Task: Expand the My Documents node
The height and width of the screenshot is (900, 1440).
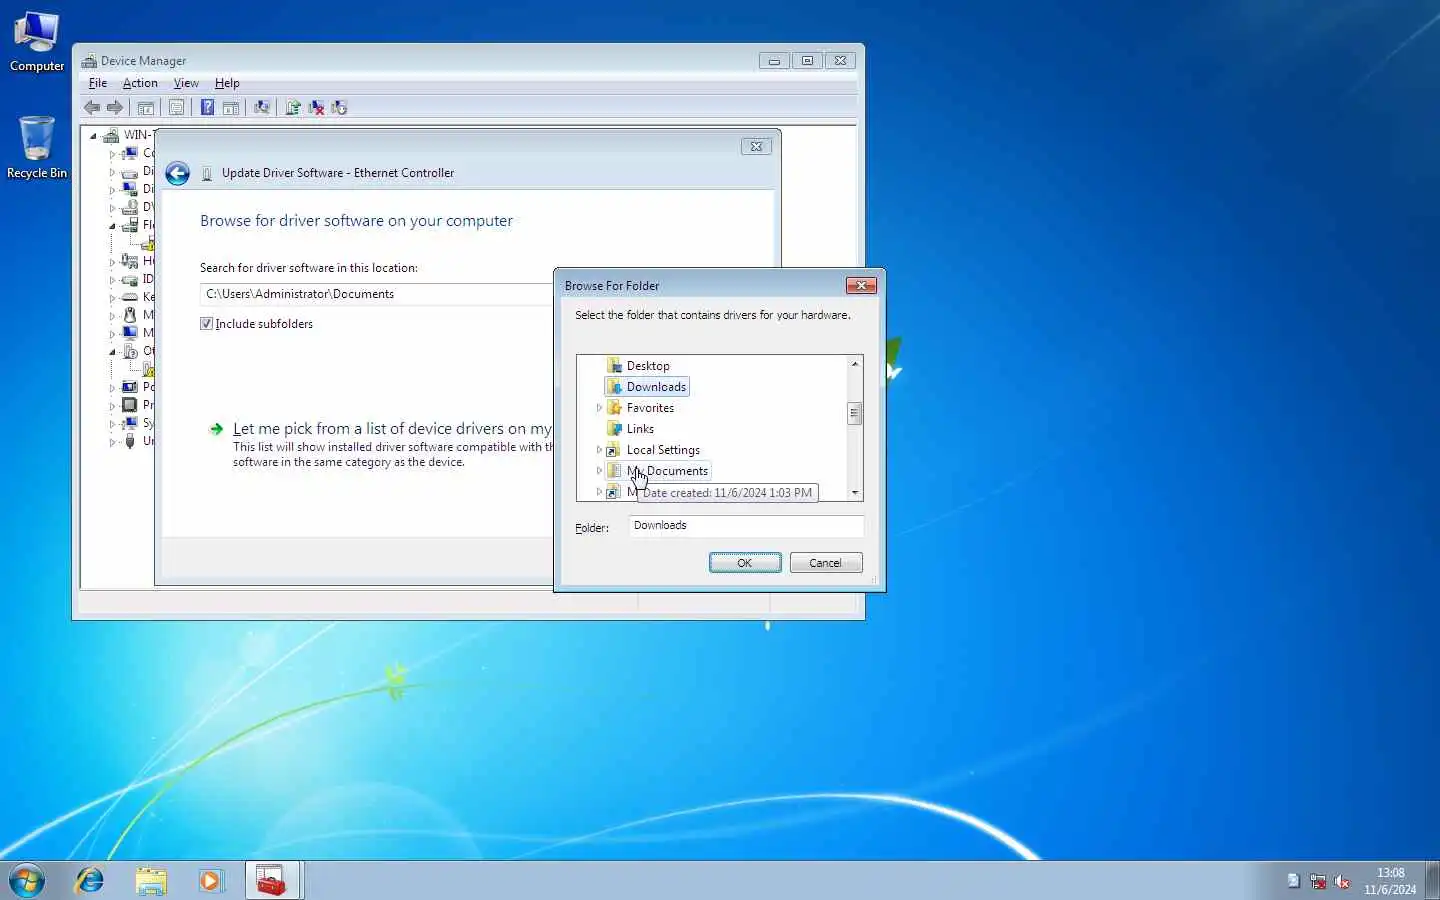Action: click(x=599, y=471)
